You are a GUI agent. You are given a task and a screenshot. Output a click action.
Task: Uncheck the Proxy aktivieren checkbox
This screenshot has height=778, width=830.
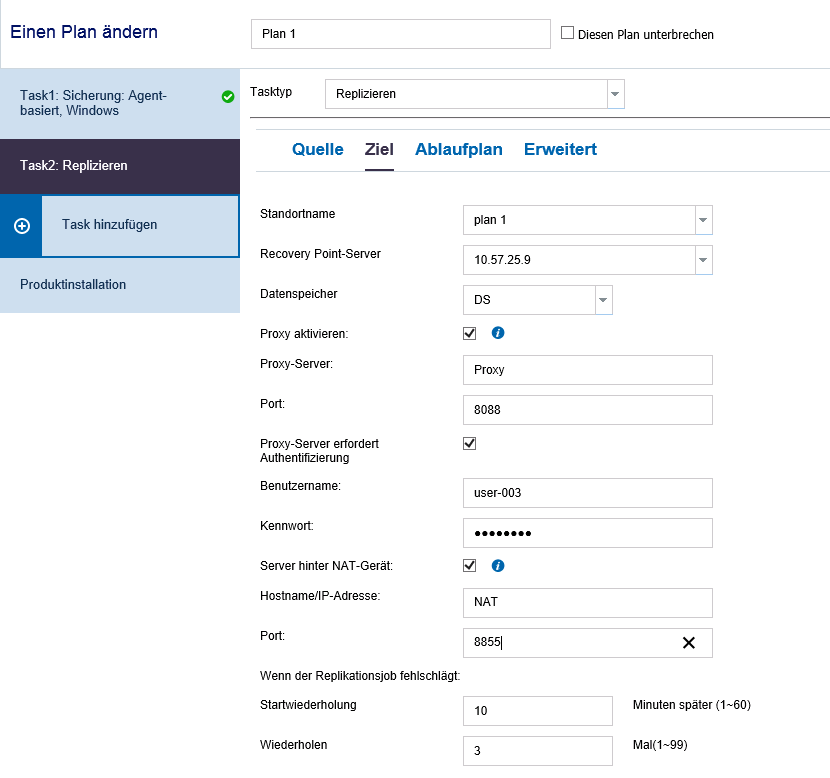(x=470, y=333)
